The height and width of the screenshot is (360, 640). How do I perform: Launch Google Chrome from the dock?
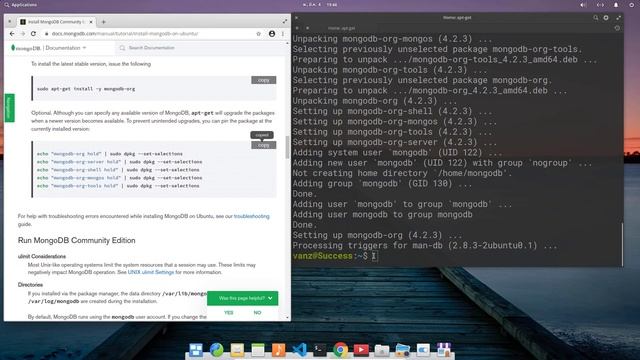click(340, 350)
